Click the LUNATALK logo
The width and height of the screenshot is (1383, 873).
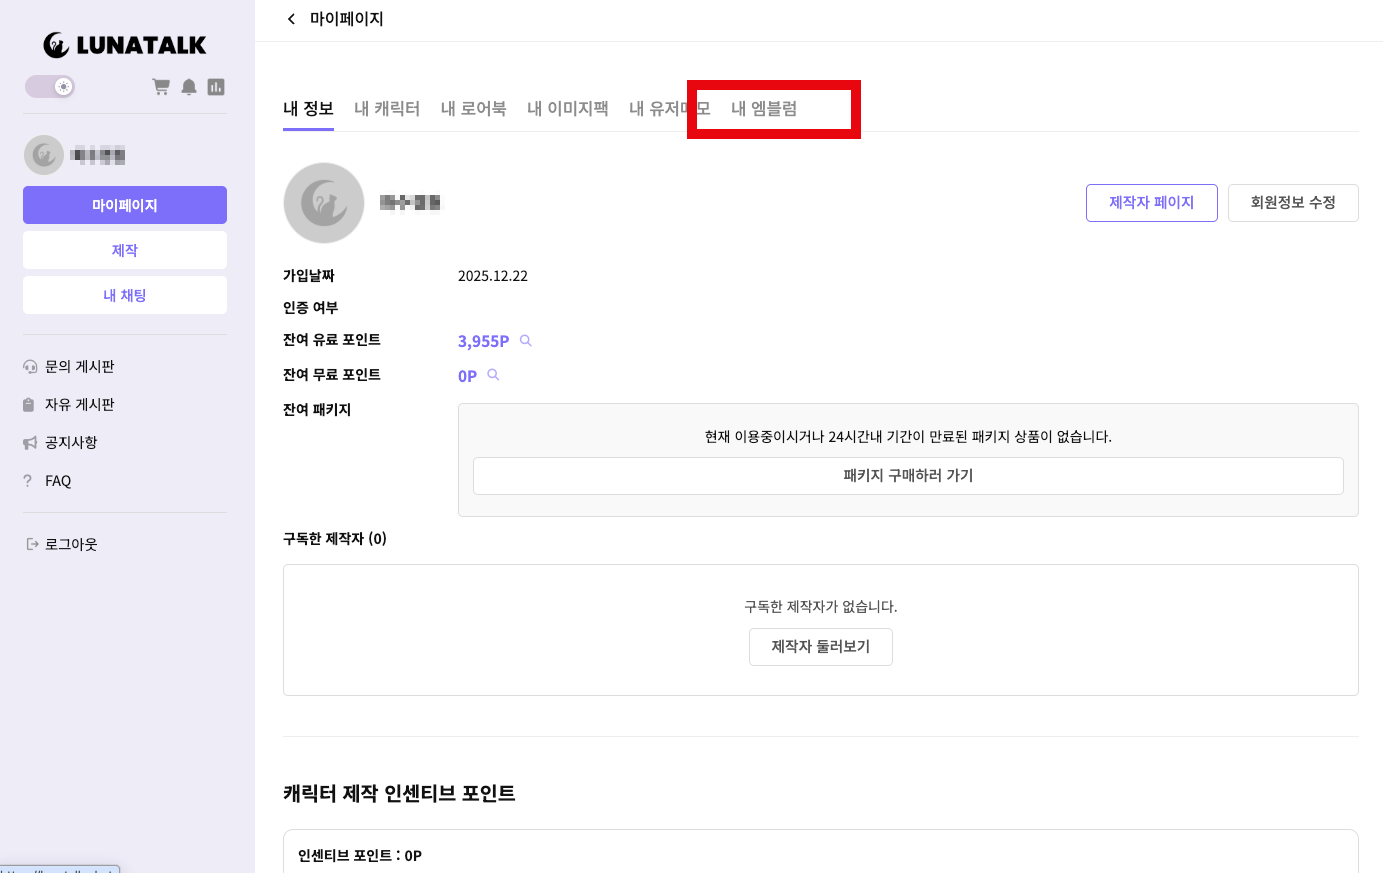125,45
